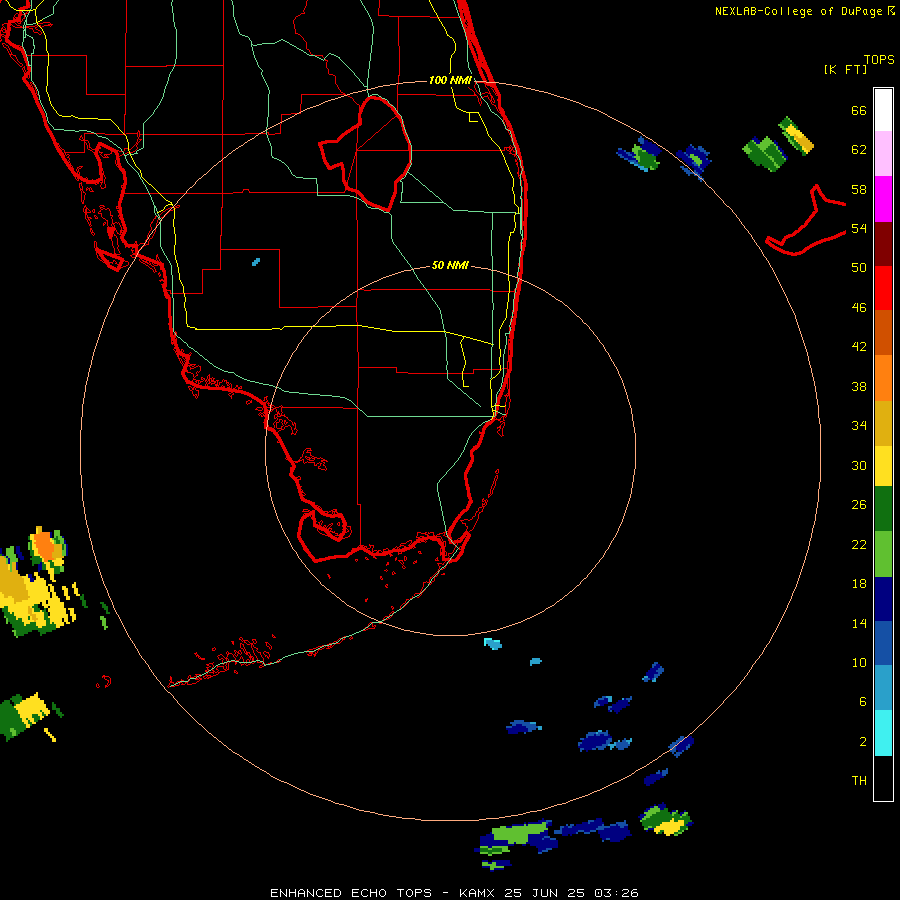
Task: Click the large light green echo along the bottom
Action: coord(520,832)
